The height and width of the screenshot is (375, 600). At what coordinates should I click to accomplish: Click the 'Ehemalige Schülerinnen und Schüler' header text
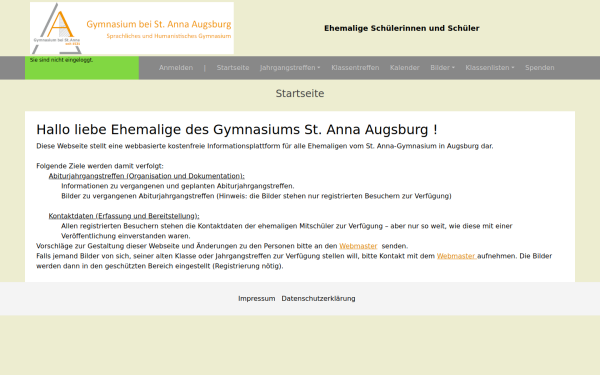point(402,28)
